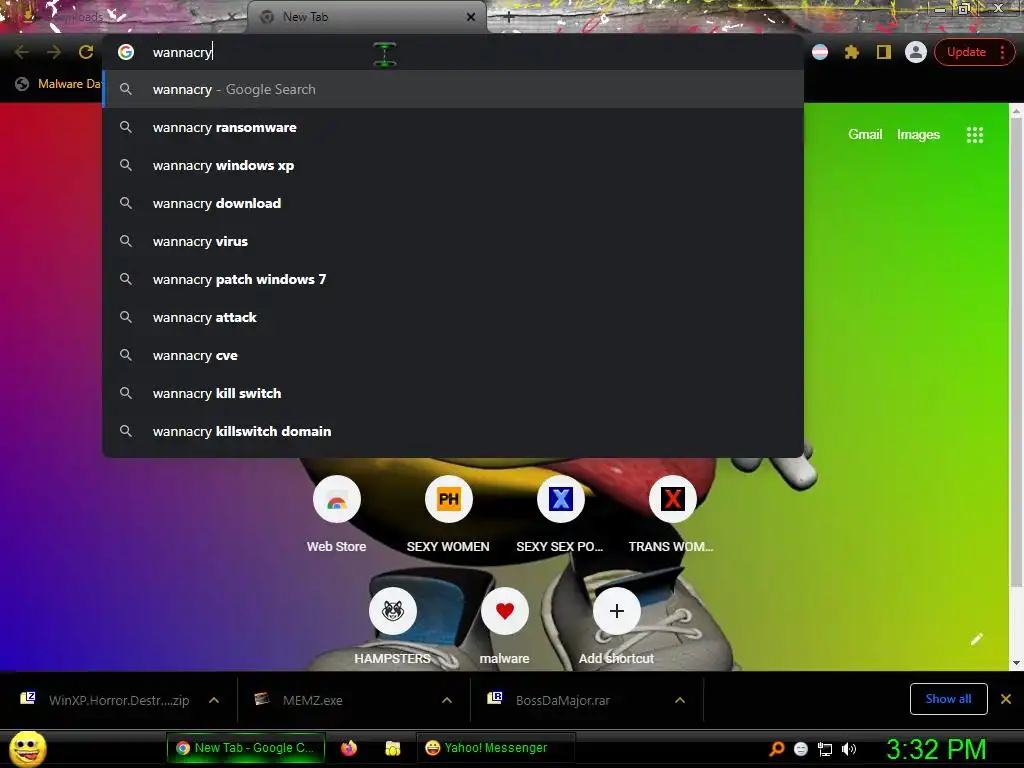Open the MEMZ.exe download item

300,700
